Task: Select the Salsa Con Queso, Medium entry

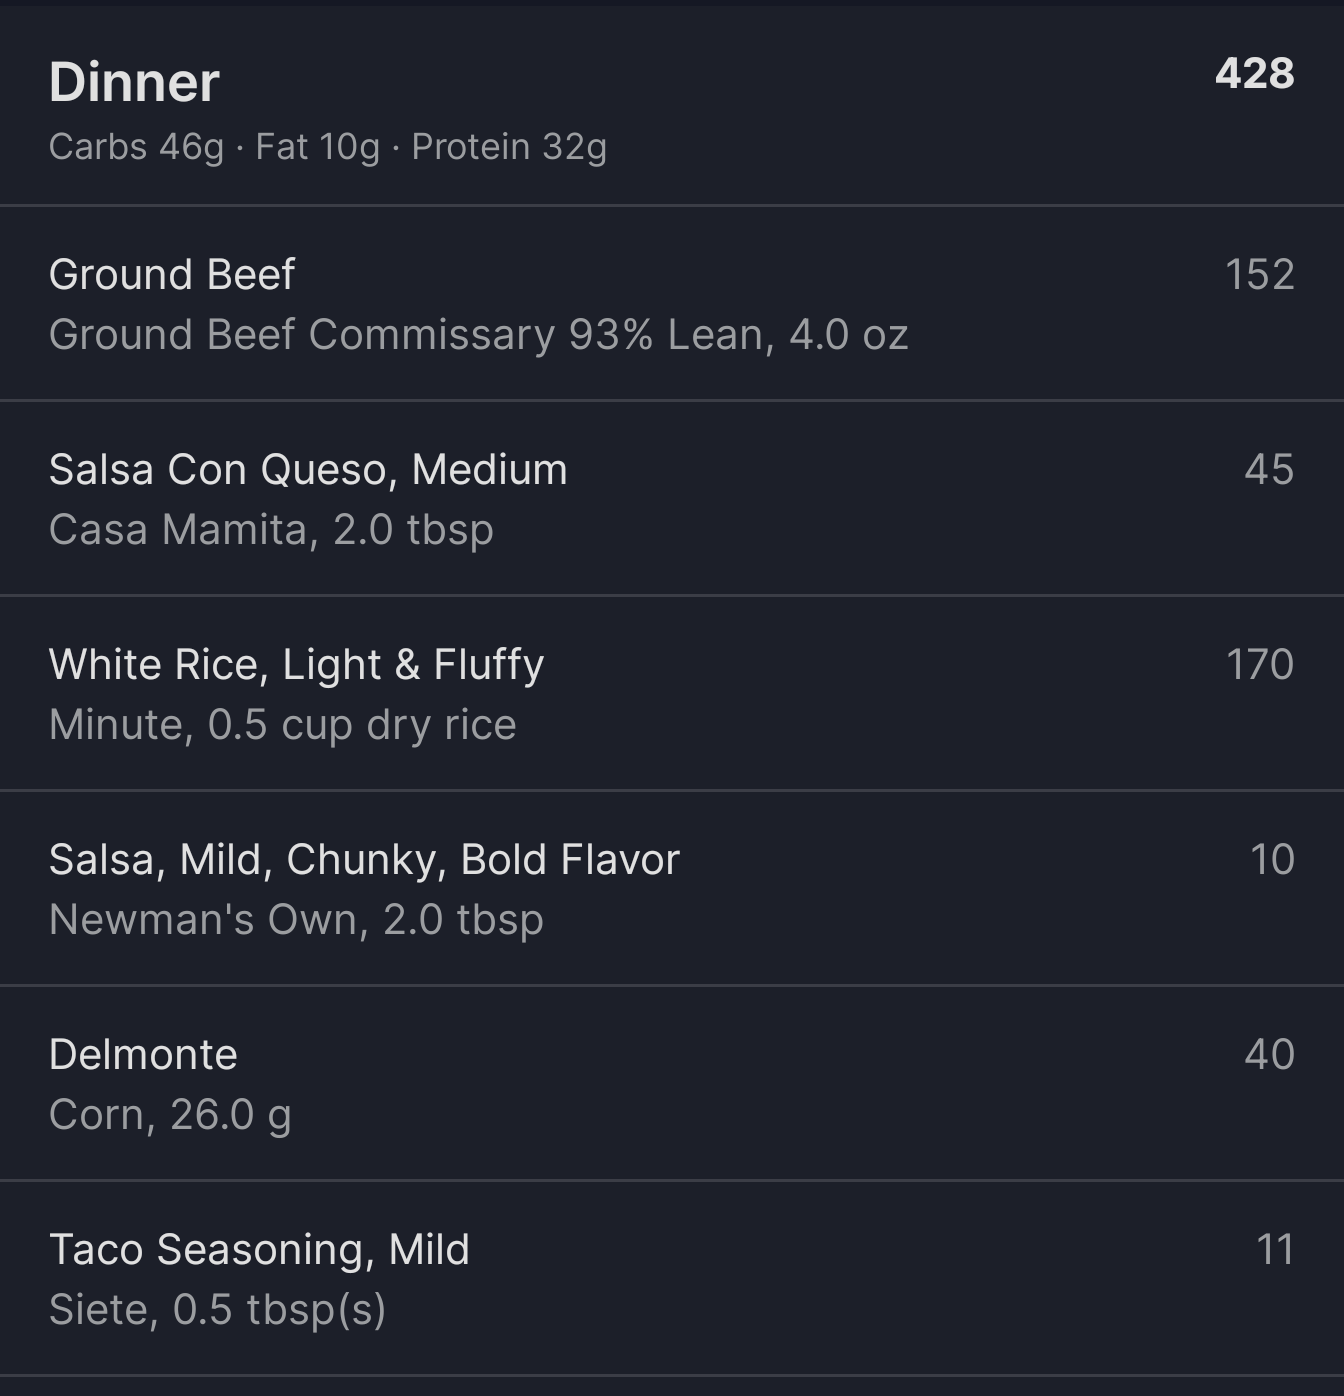Action: [672, 498]
